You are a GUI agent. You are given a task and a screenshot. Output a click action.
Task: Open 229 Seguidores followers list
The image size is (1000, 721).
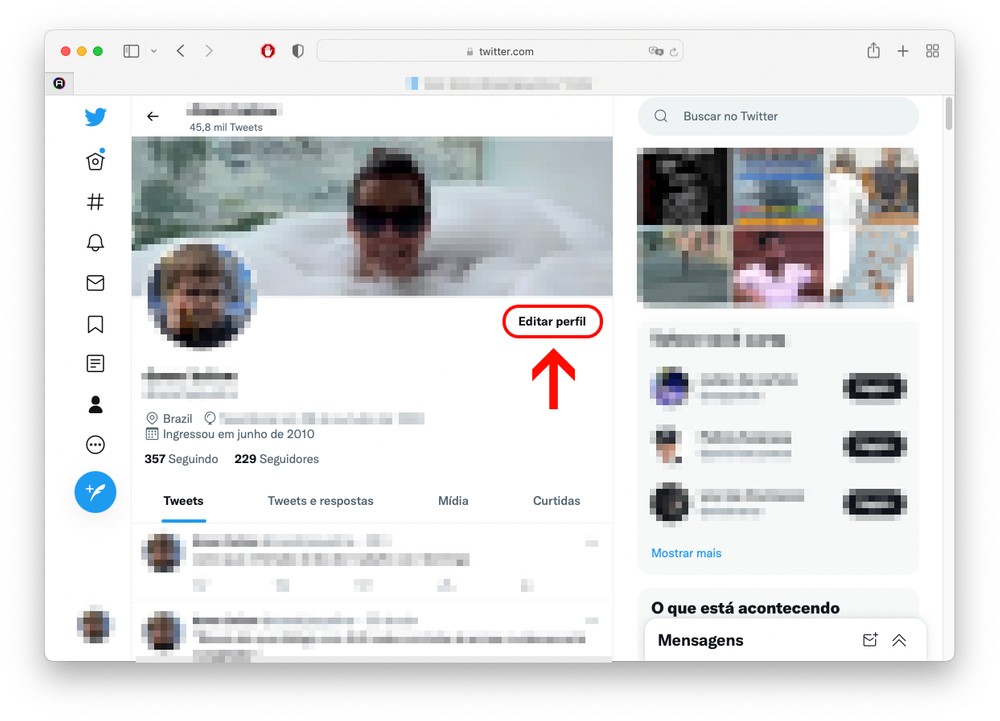pyautogui.click(x=276, y=459)
